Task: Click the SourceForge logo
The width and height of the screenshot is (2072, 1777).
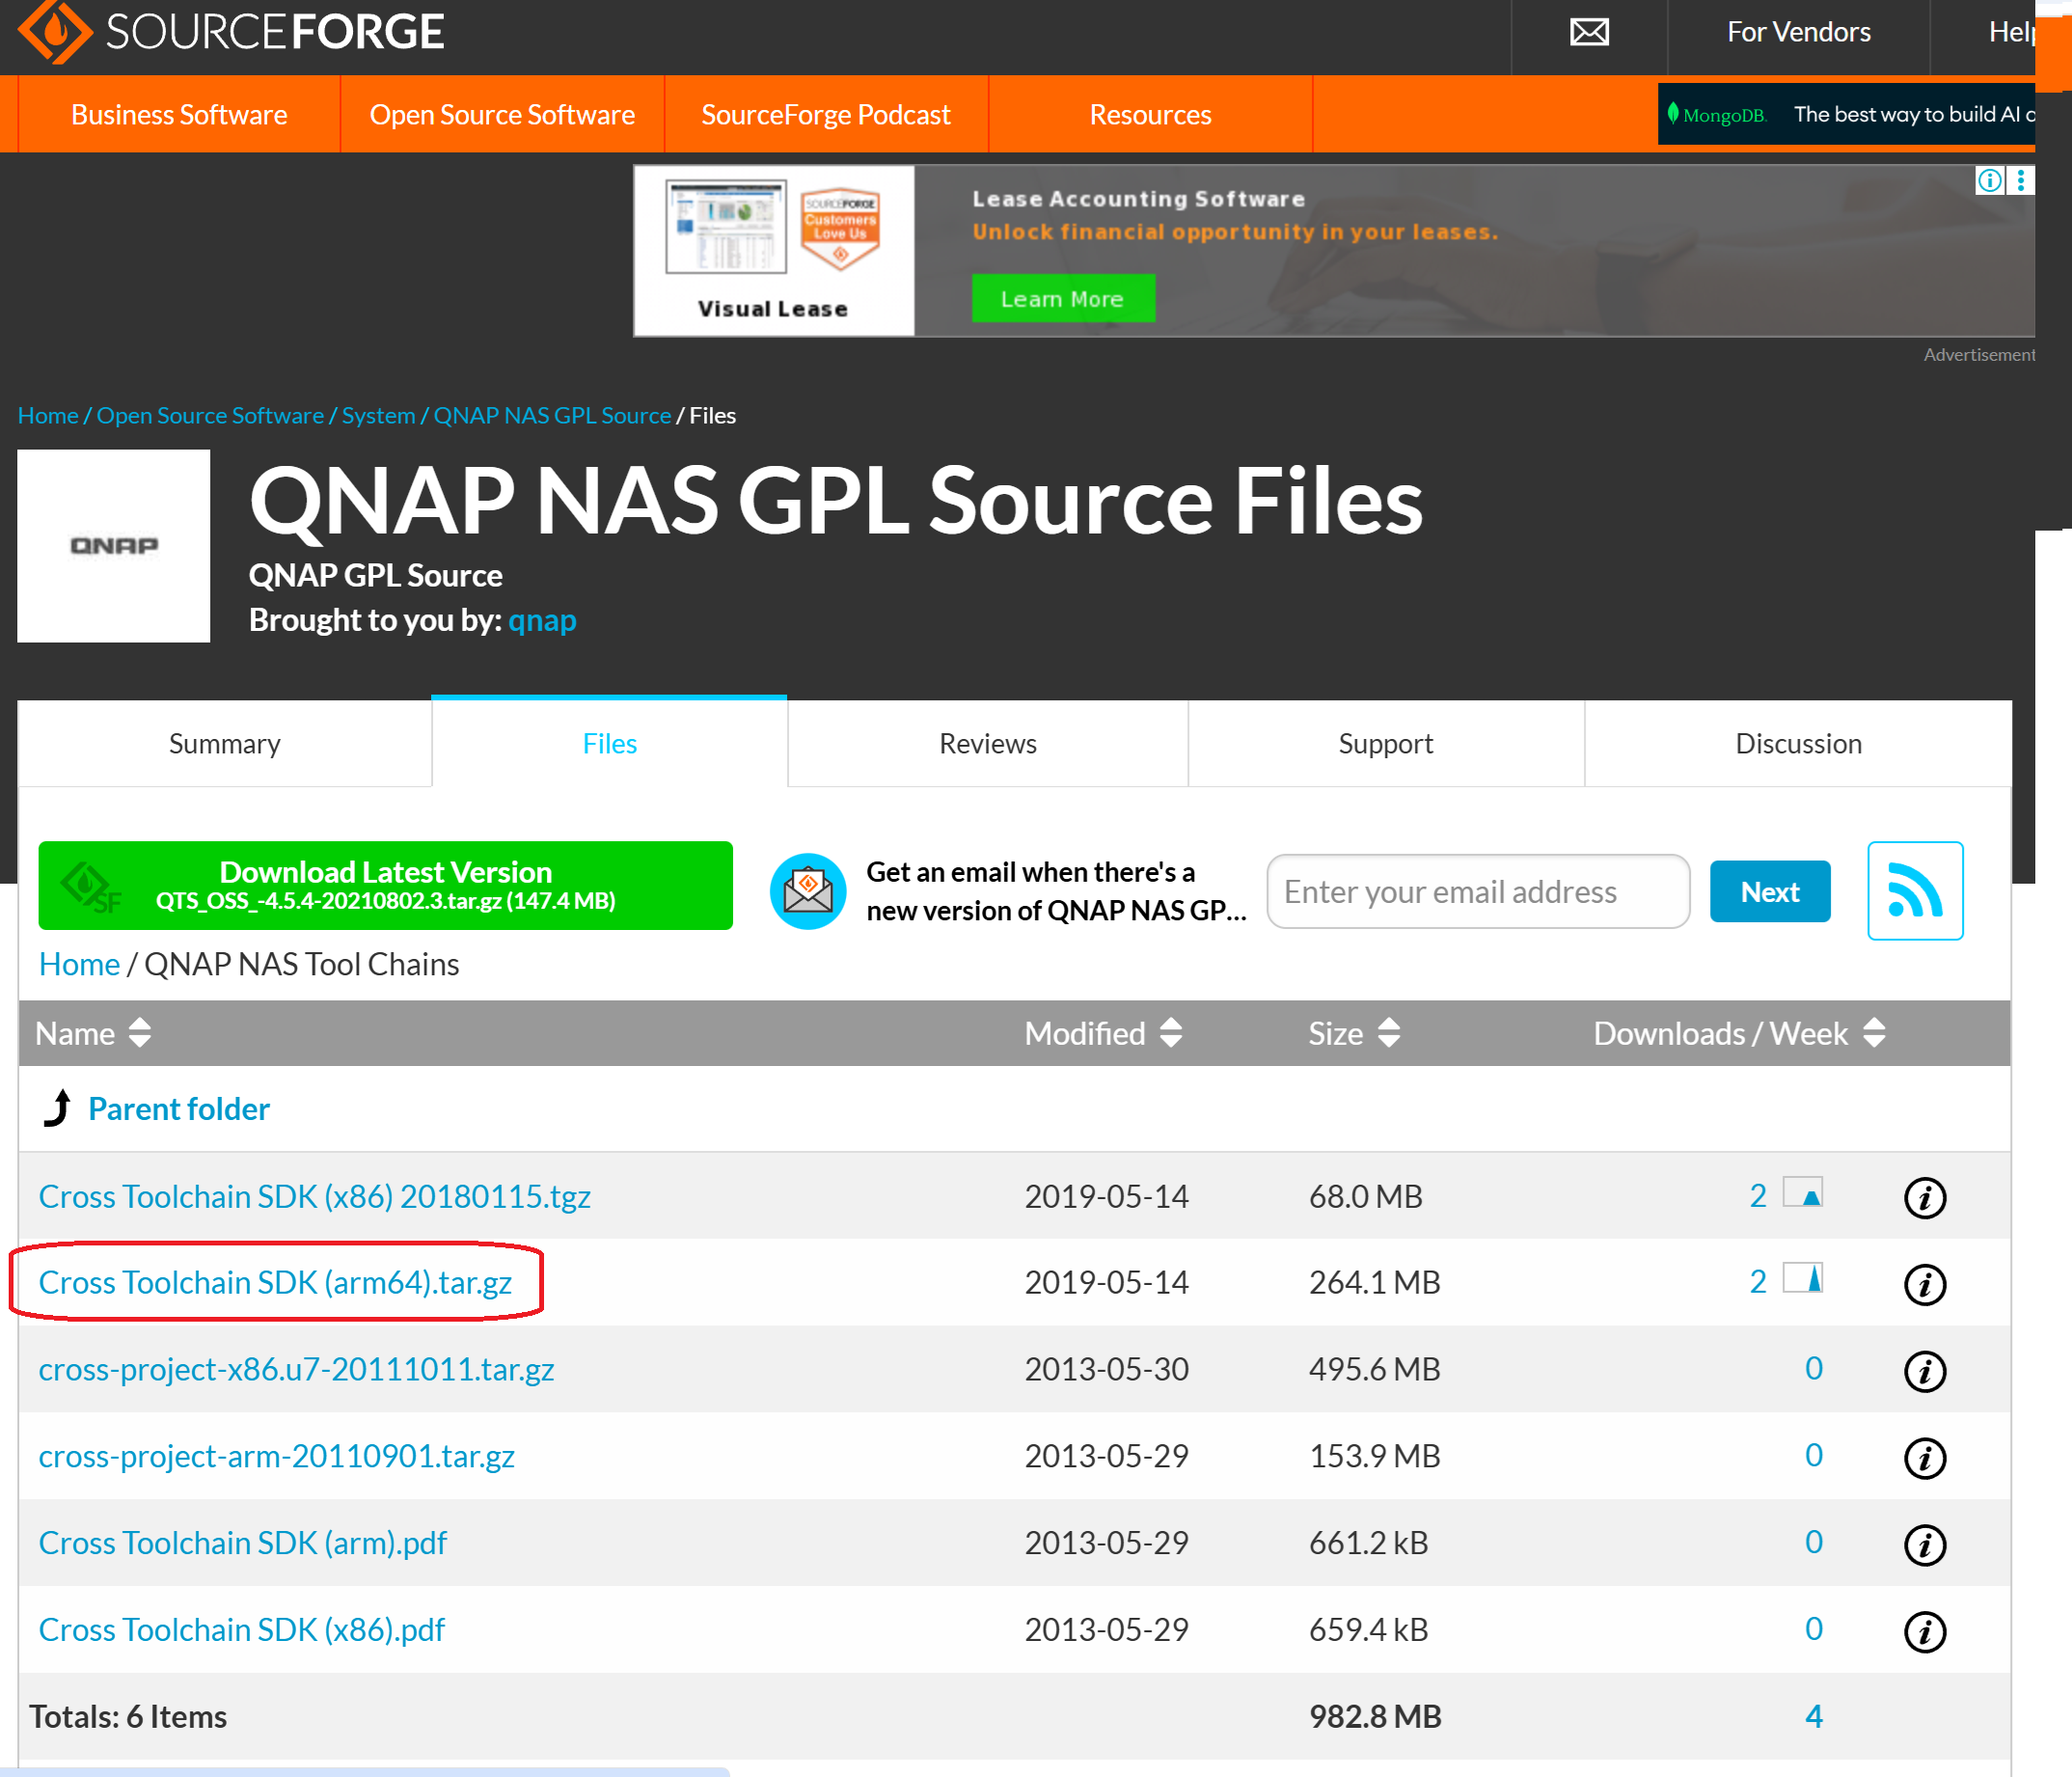Action: click(231, 32)
